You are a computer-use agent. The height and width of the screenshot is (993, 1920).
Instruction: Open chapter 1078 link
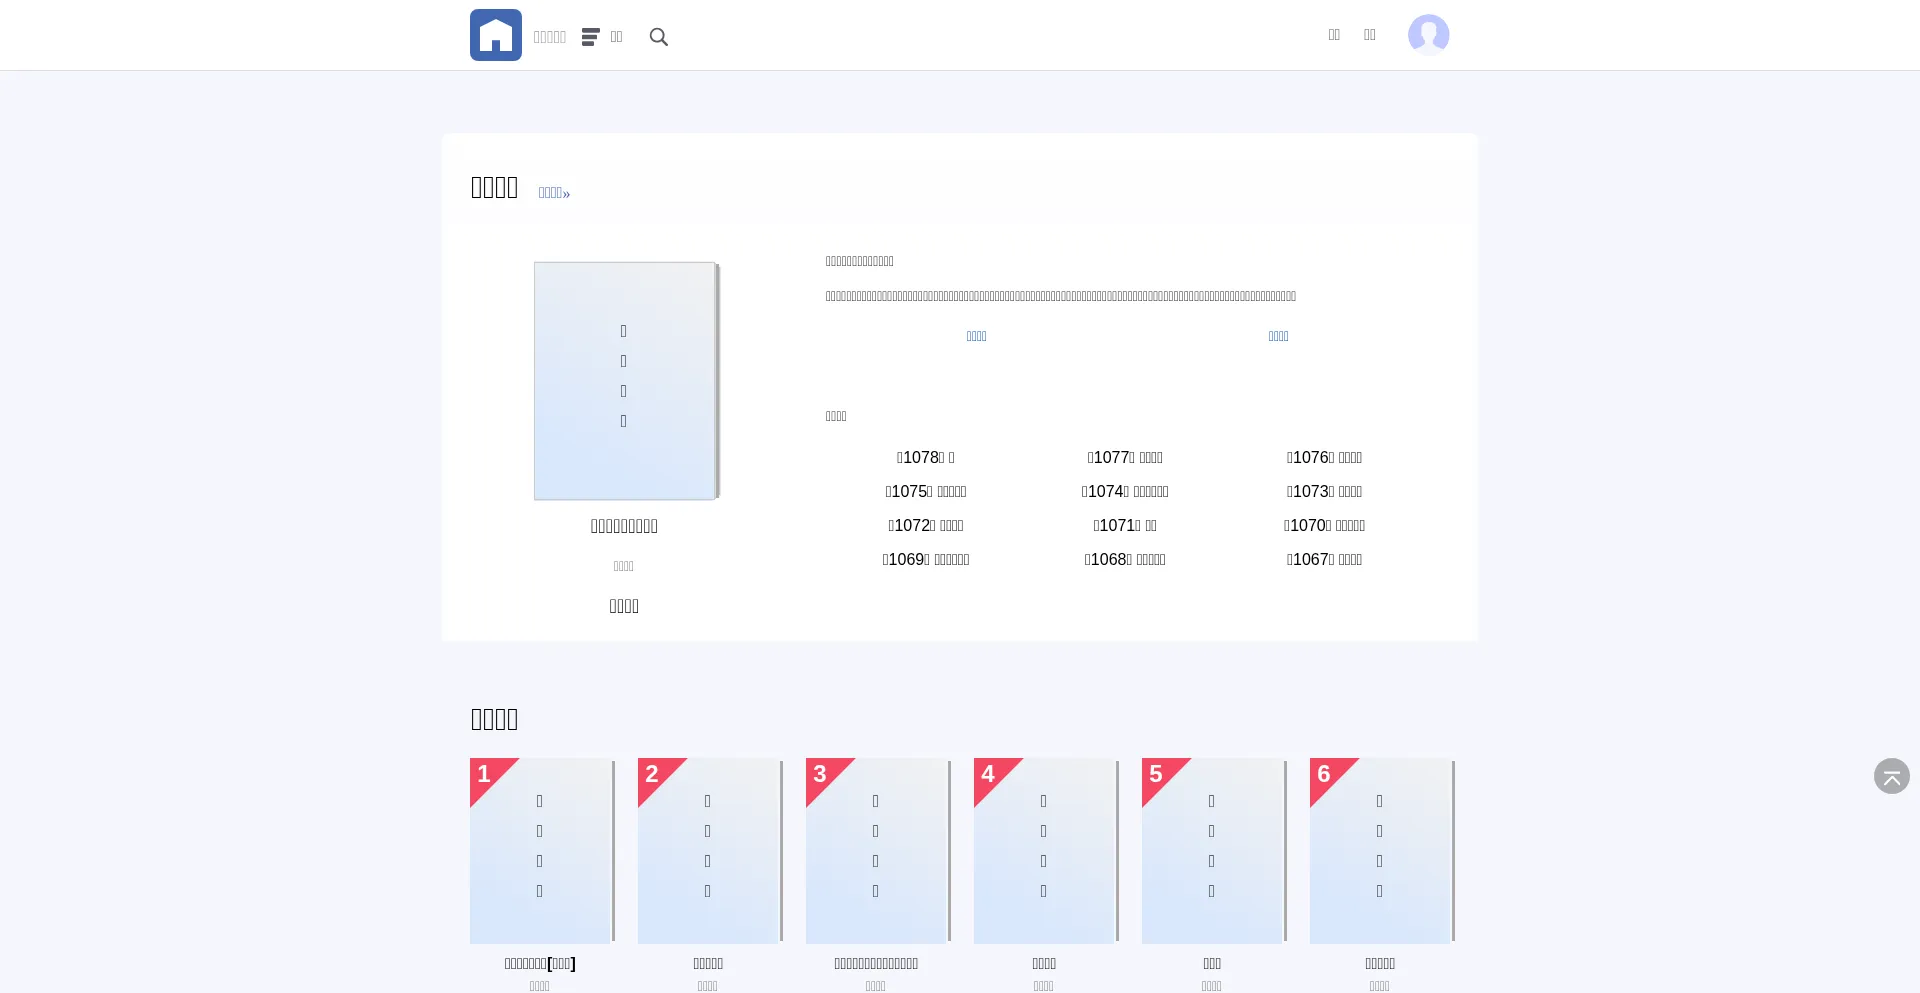[x=925, y=458]
